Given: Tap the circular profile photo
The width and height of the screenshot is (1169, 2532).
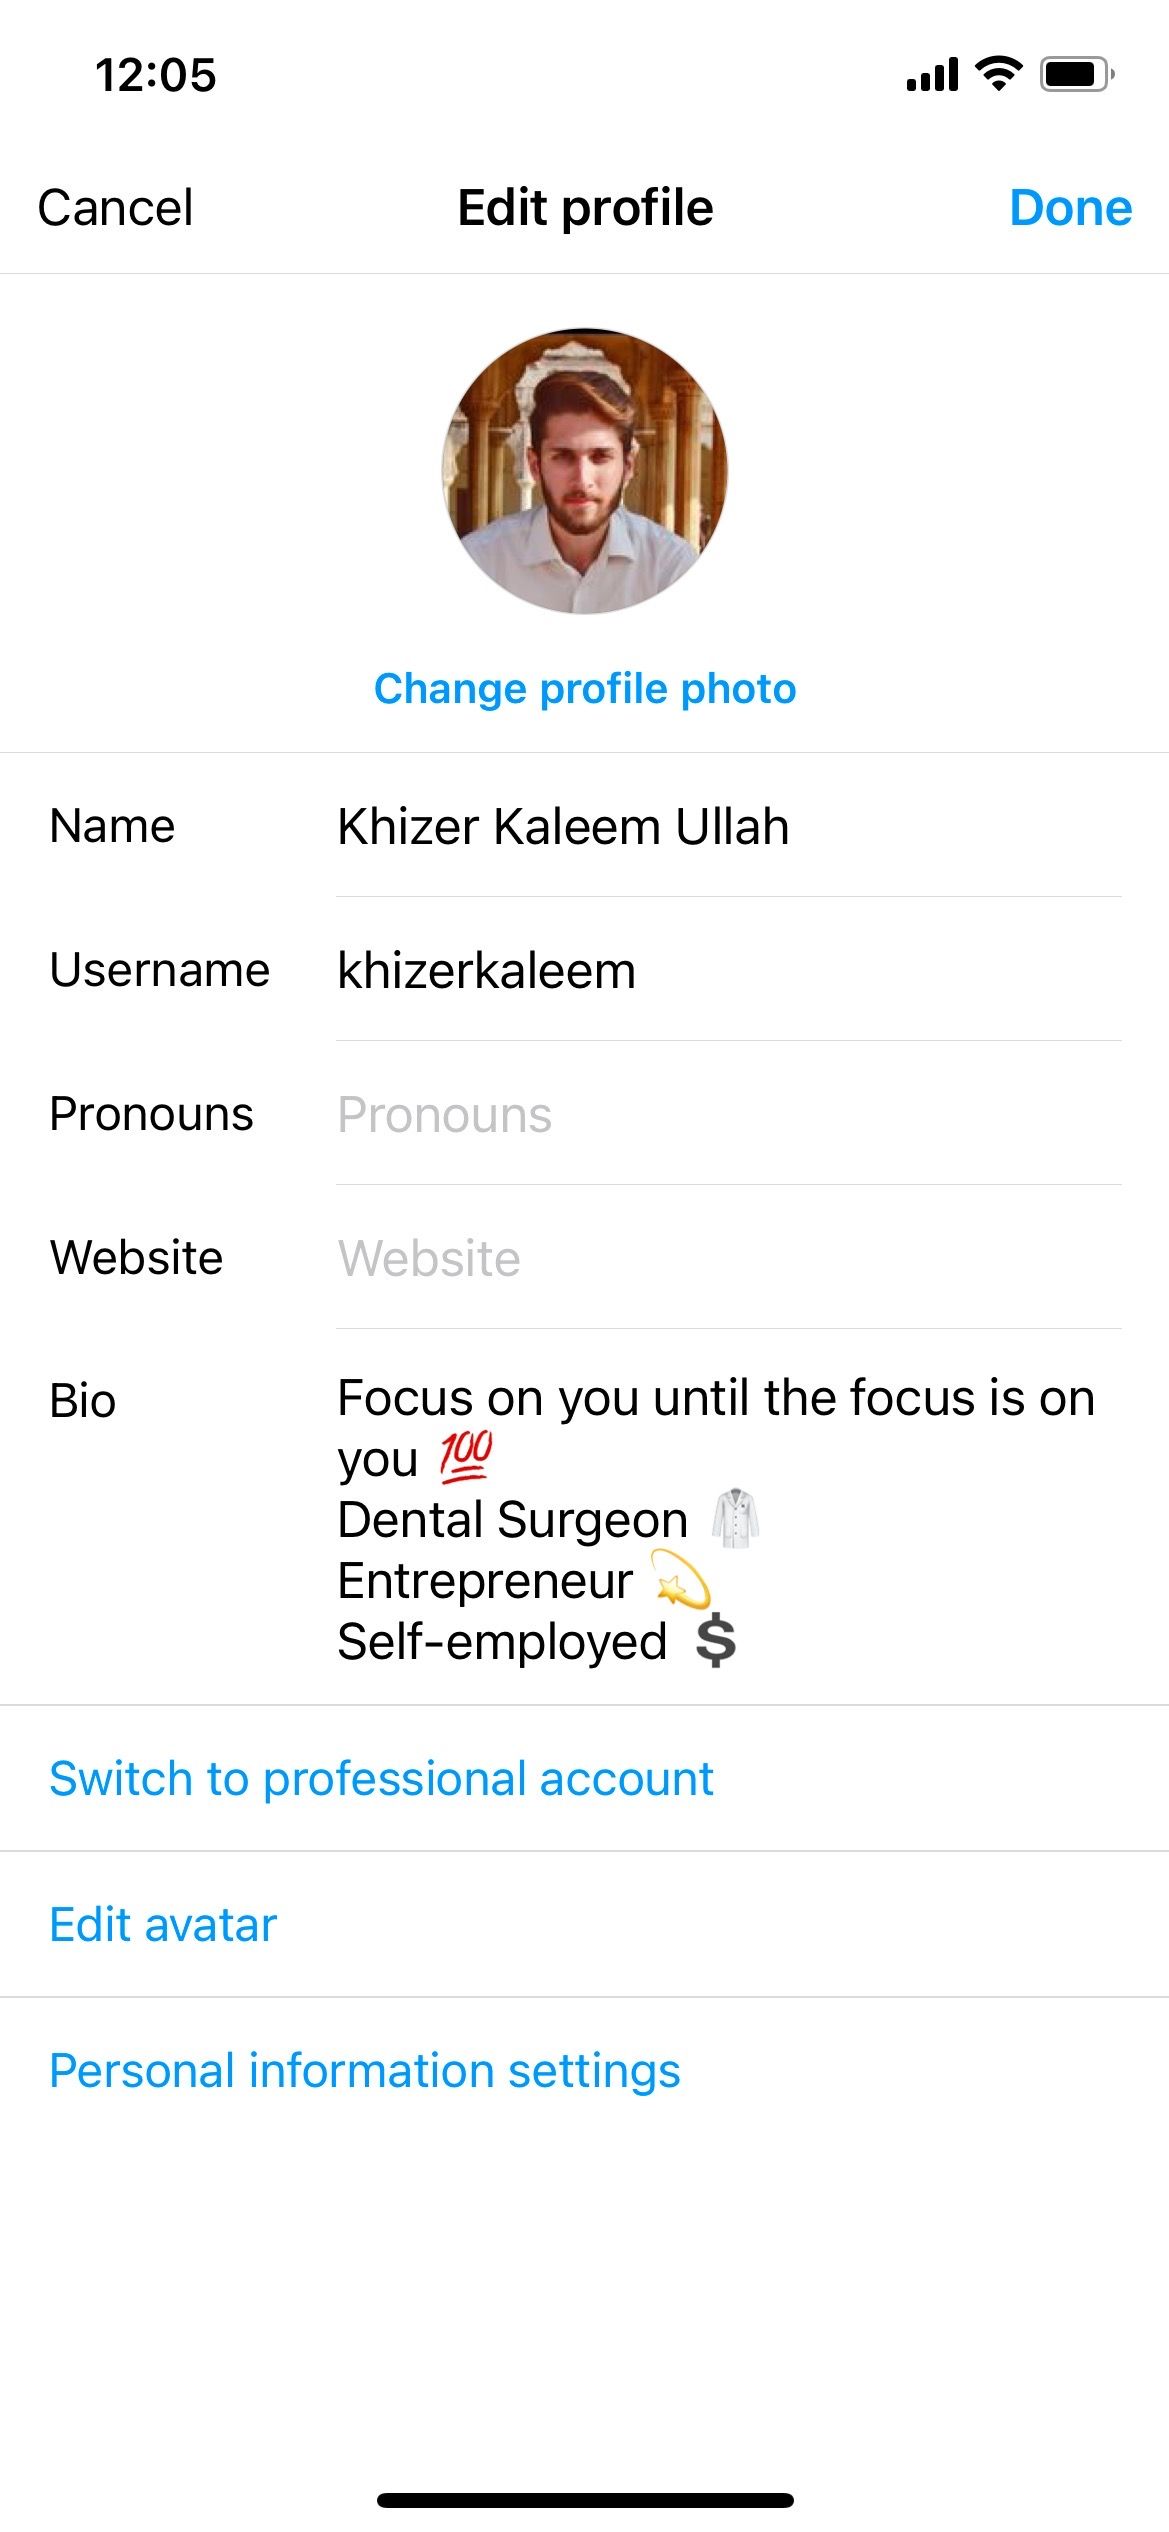Looking at the screenshot, I should (585, 471).
